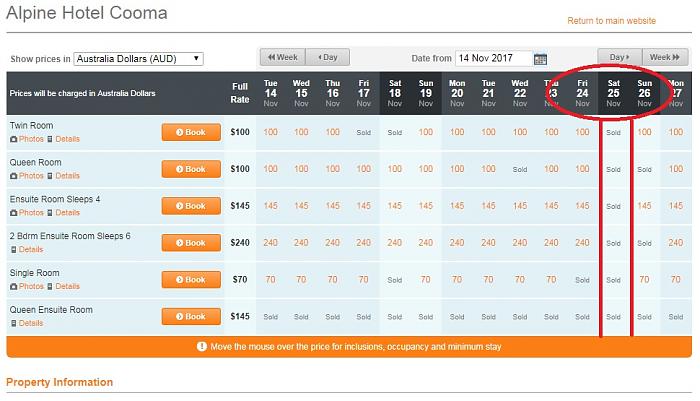Image resolution: width=700 pixels, height=401 pixels.
Task: Click the exclamation info icon in orange bar
Action: click(x=202, y=347)
